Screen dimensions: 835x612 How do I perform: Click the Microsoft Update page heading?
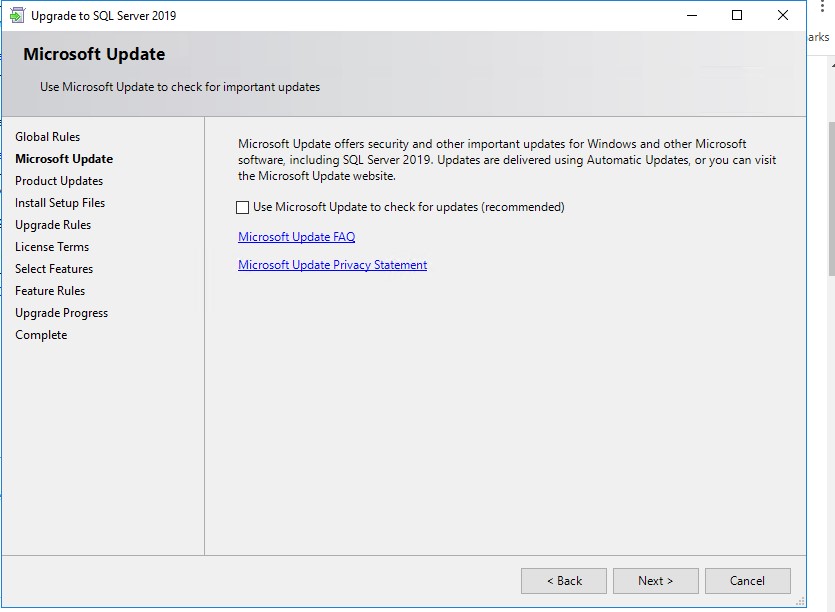pyautogui.click(x=94, y=54)
